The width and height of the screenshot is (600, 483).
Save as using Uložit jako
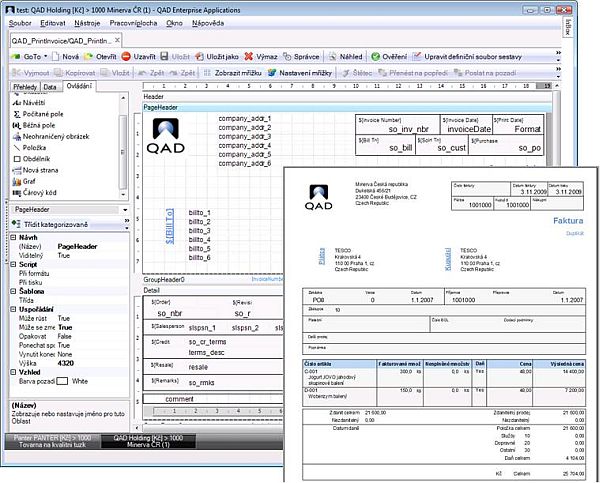pyautogui.click(x=217, y=57)
